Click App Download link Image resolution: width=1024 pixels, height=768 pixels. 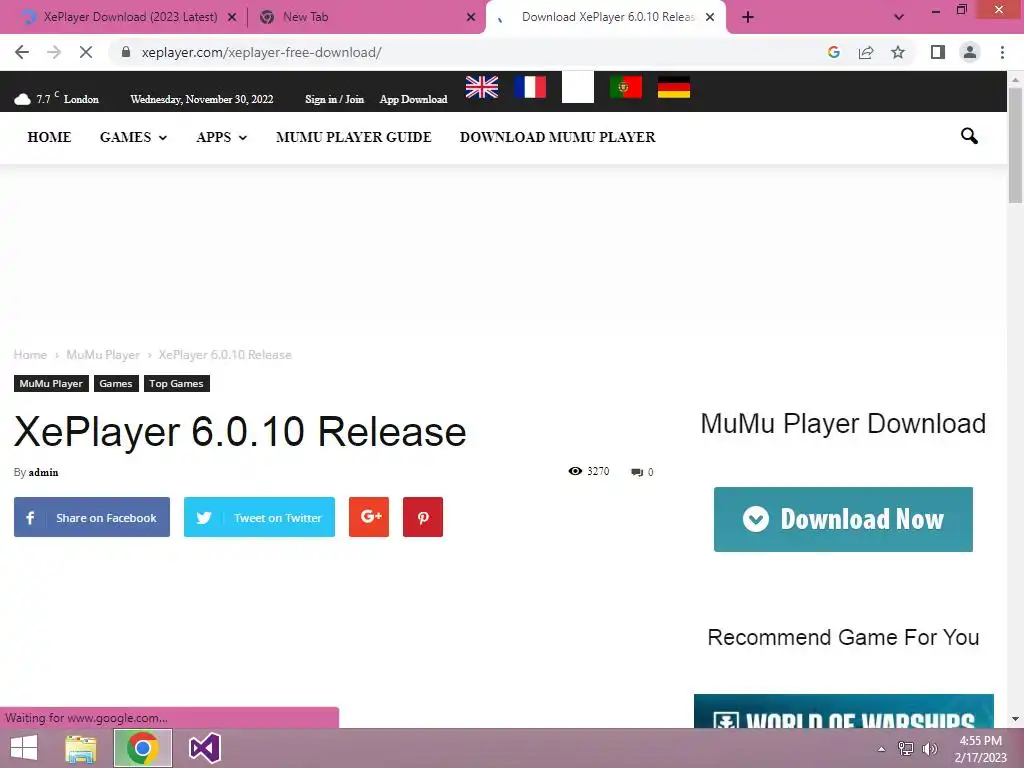click(413, 99)
